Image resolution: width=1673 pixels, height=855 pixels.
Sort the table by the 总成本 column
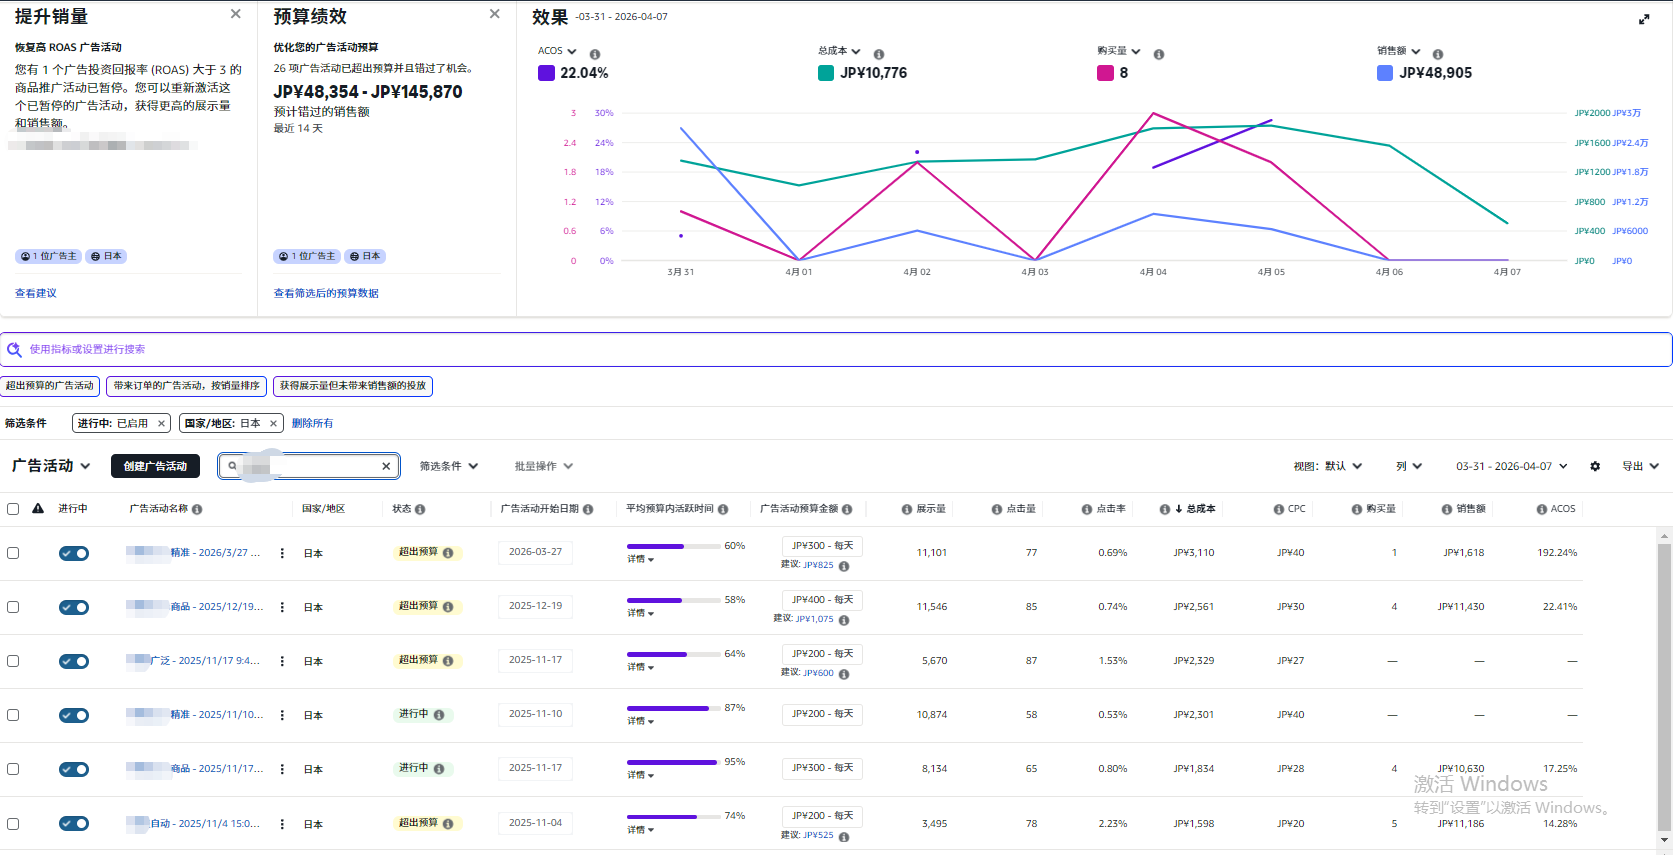tap(1200, 509)
